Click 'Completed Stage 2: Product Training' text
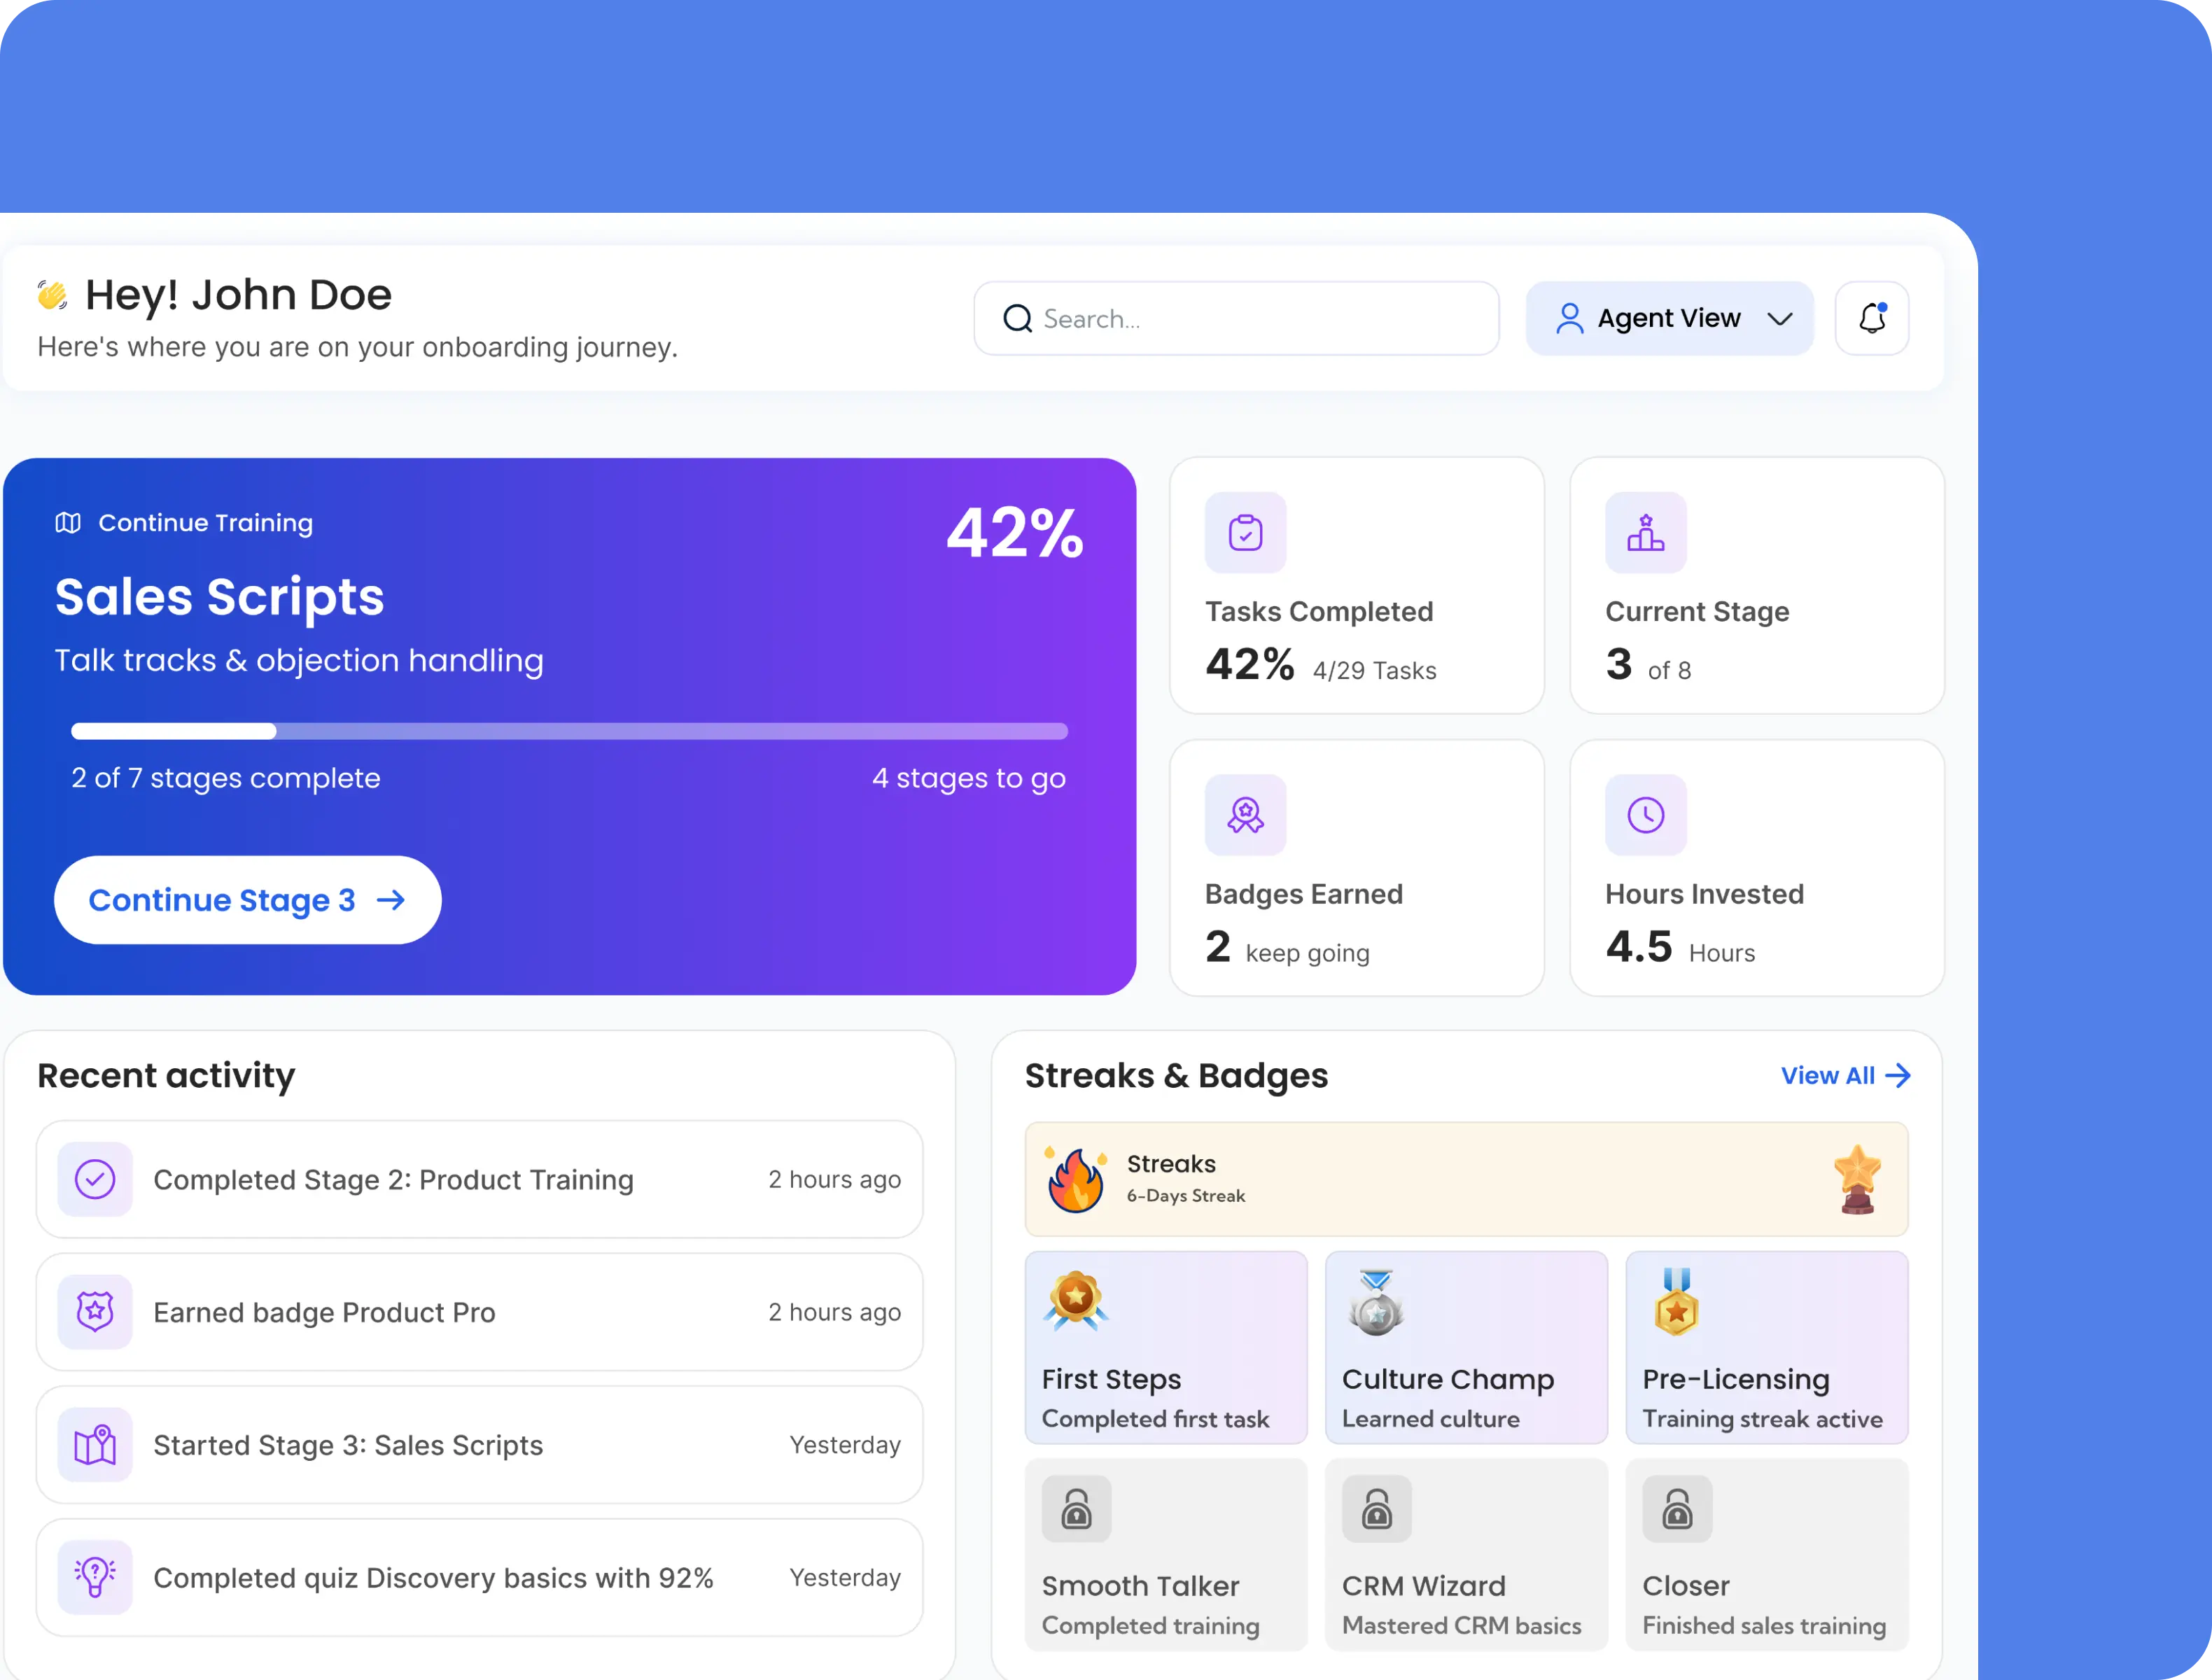This screenshot has width=2212, height=1680. coord(393,1180)
